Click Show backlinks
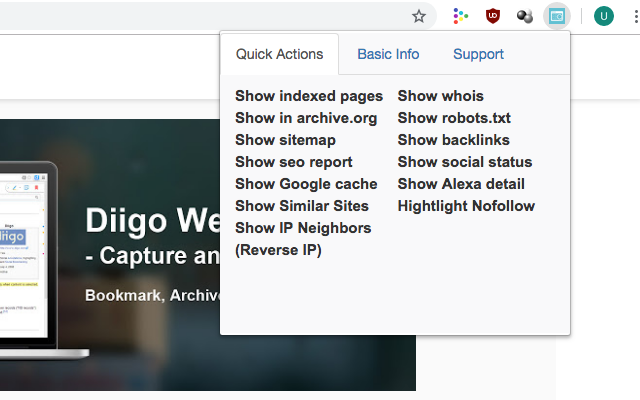Viewport: 640px width, 400px height. [x=453, y=140]
